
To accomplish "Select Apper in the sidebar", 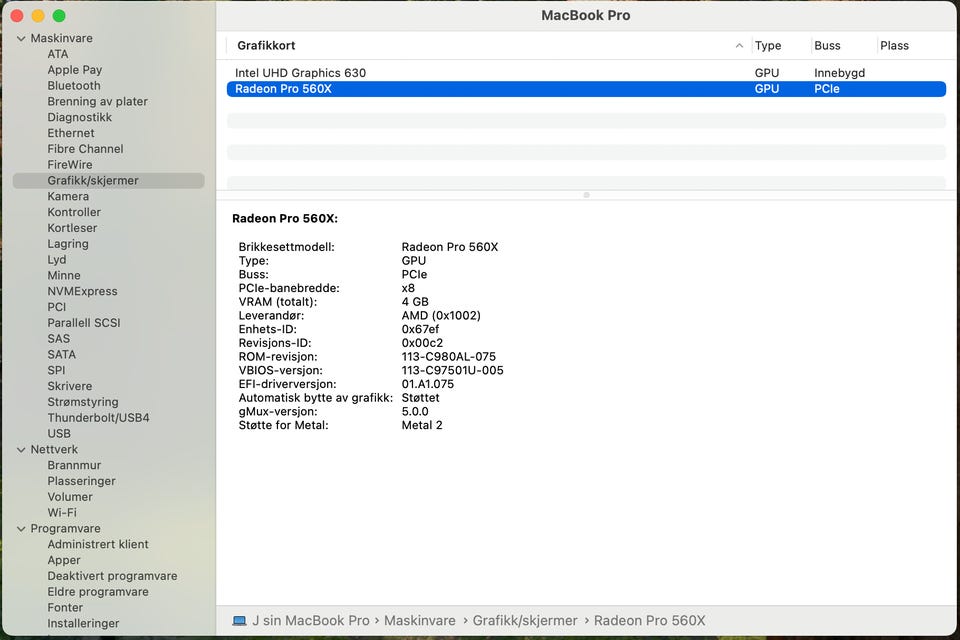I will [x=64, y=560].
